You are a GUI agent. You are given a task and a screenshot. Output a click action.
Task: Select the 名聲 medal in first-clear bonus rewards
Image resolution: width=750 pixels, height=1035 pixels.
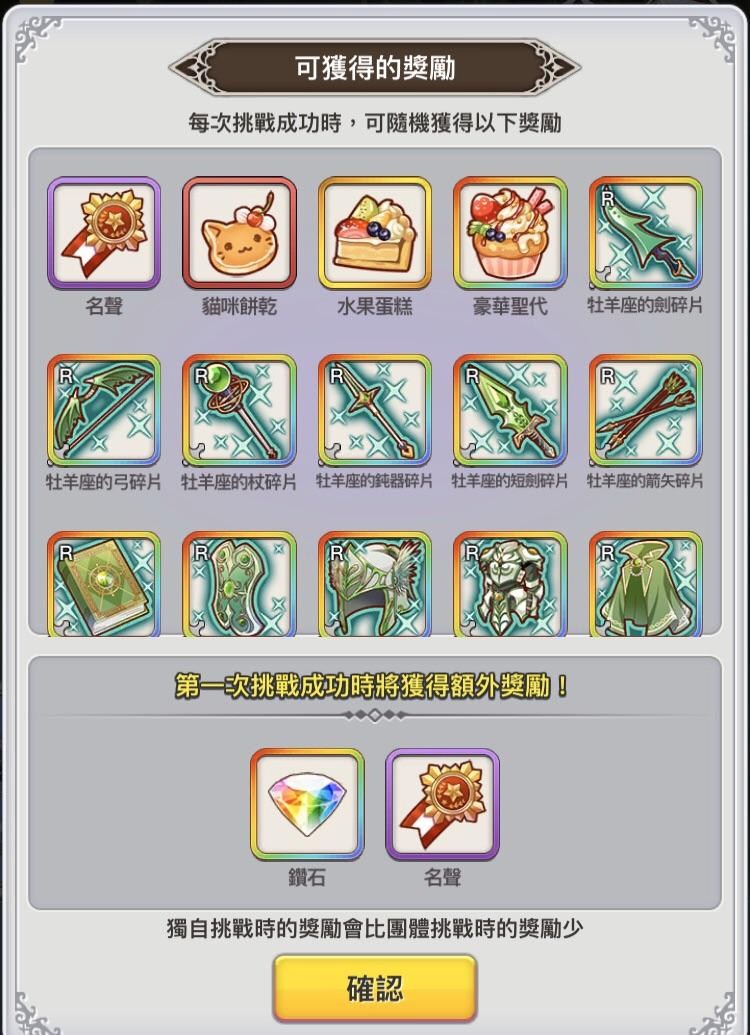[x=442, y=804]
